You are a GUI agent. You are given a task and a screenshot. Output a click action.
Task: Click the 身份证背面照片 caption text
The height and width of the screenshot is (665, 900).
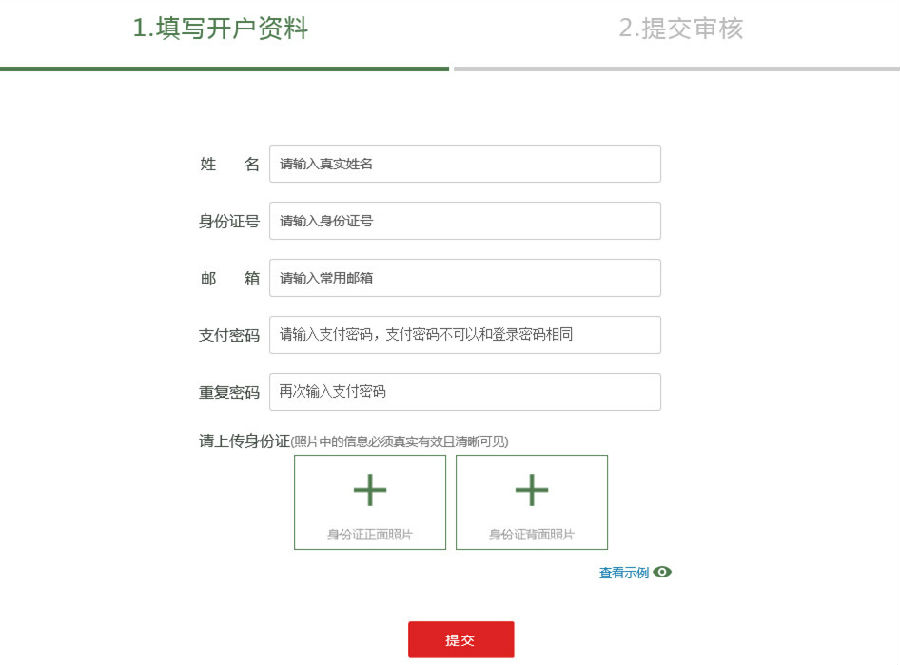[x=532, y=534]
